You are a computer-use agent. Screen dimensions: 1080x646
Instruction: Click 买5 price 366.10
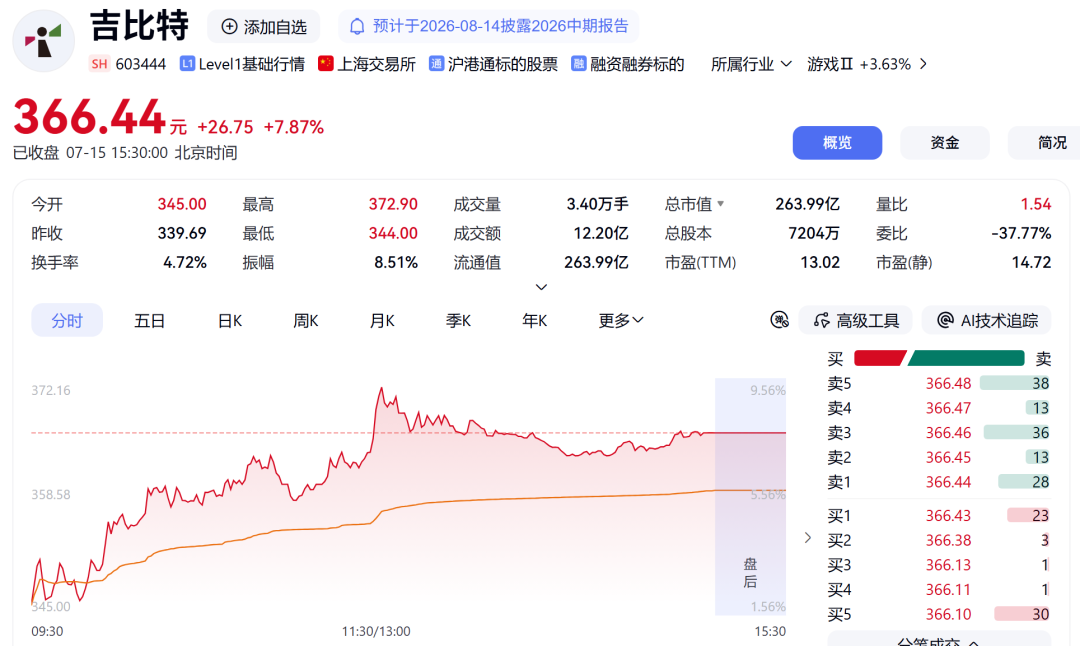click(948, 614)
